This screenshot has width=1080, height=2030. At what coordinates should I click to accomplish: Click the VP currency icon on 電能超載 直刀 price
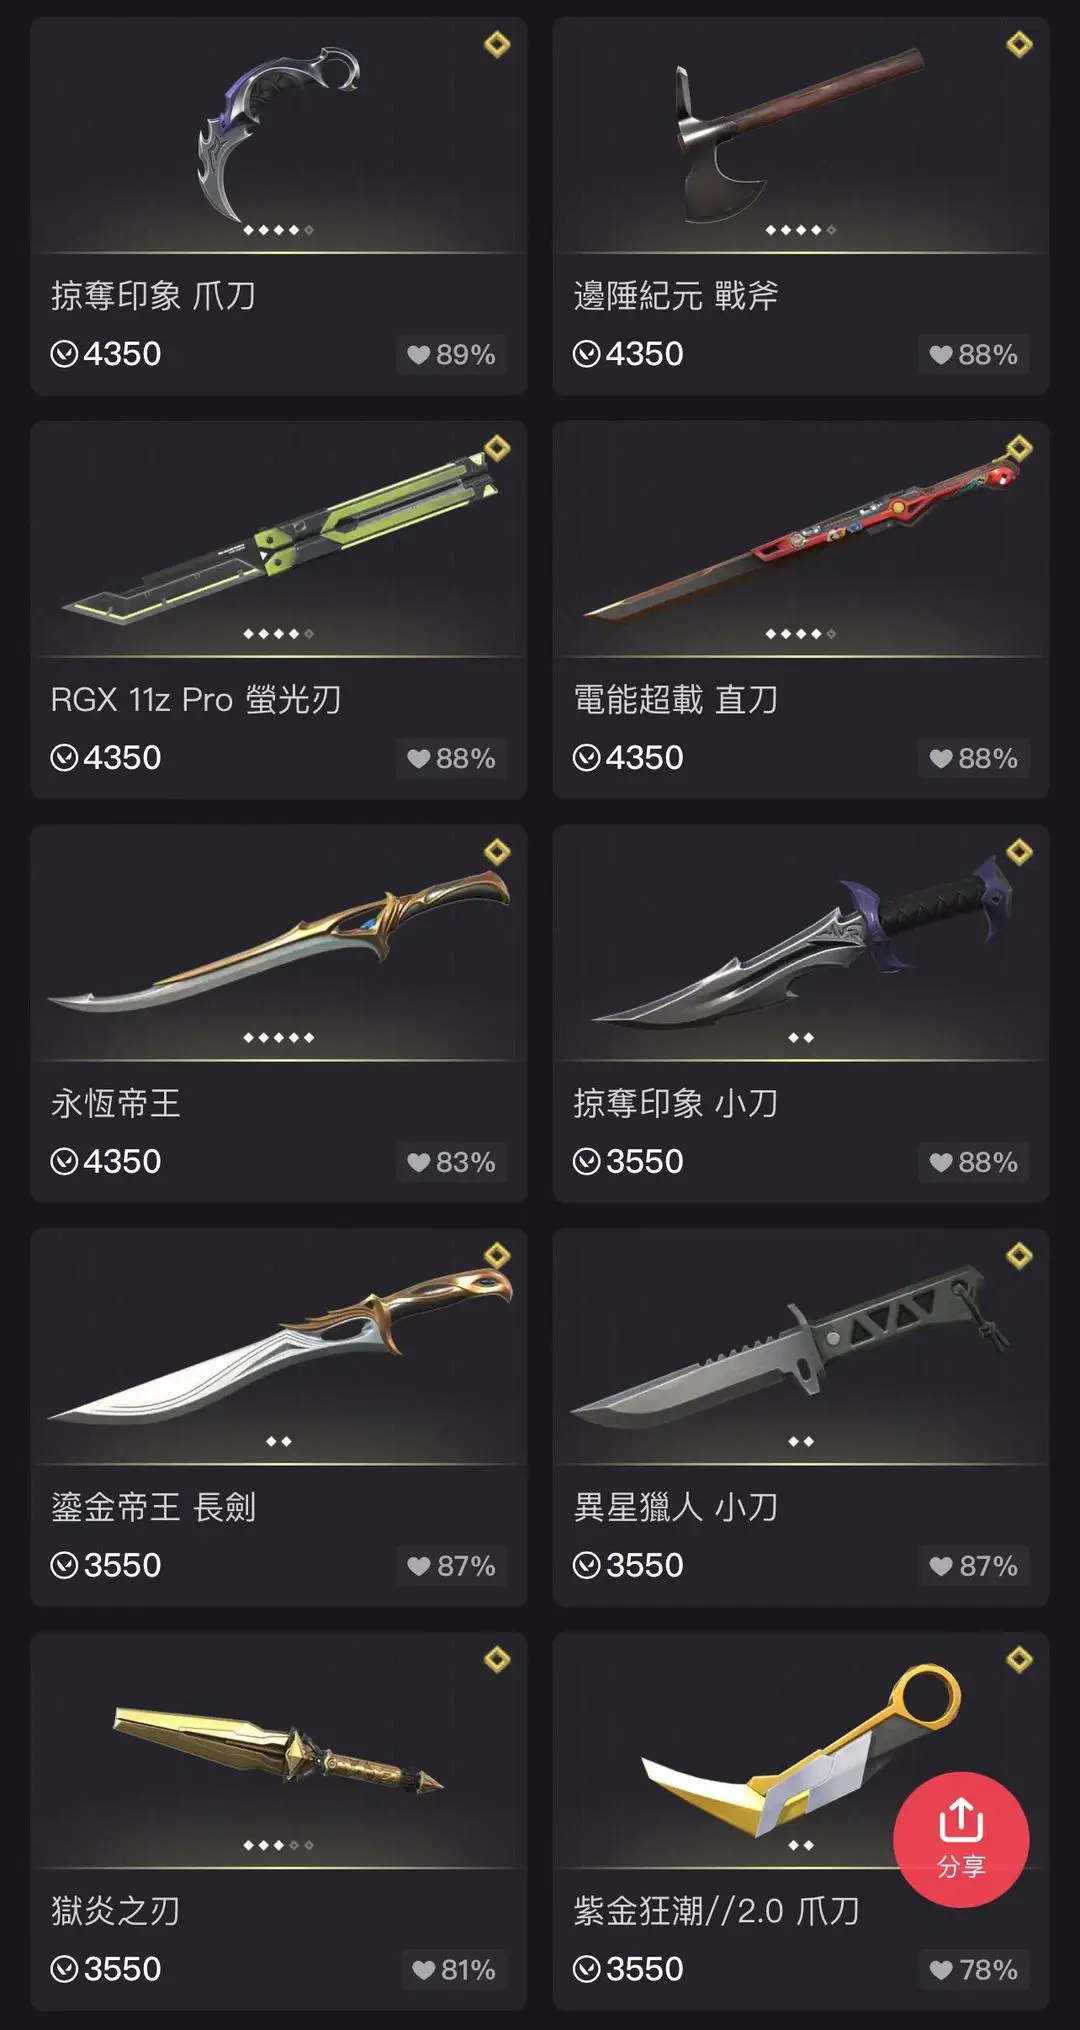(x=586, y=758)
